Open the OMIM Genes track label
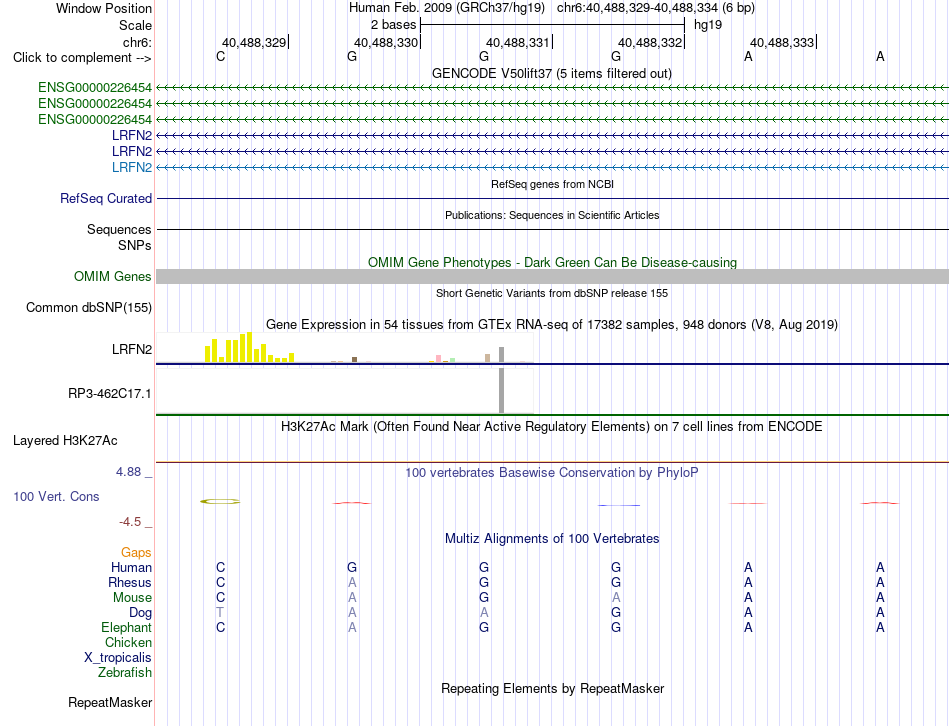Screen dimensions: 950x726 [x=113, y=276]
